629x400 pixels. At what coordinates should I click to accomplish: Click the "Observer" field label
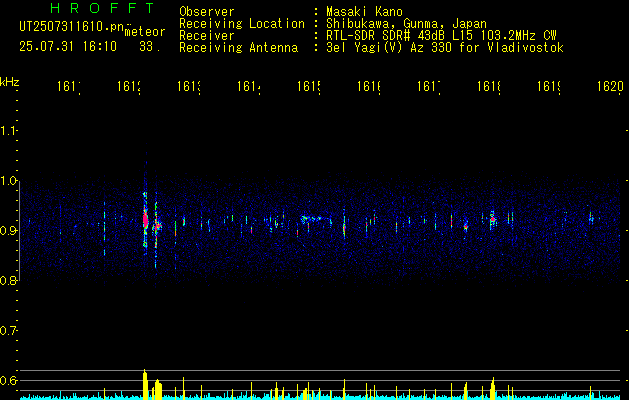tap(207, 12)
